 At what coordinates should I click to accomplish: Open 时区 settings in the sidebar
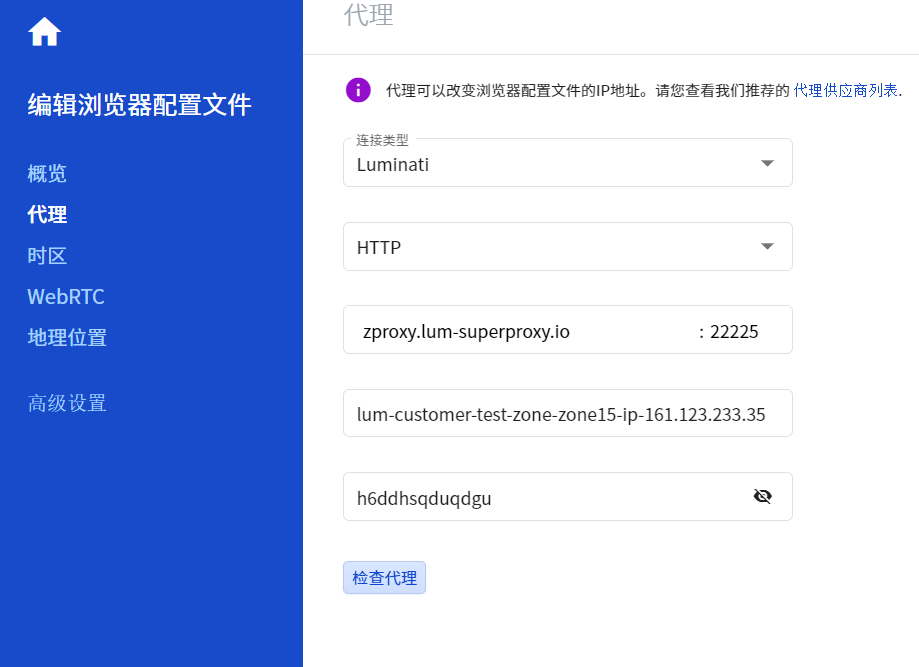pyautogui.click(x=47, y=256)
